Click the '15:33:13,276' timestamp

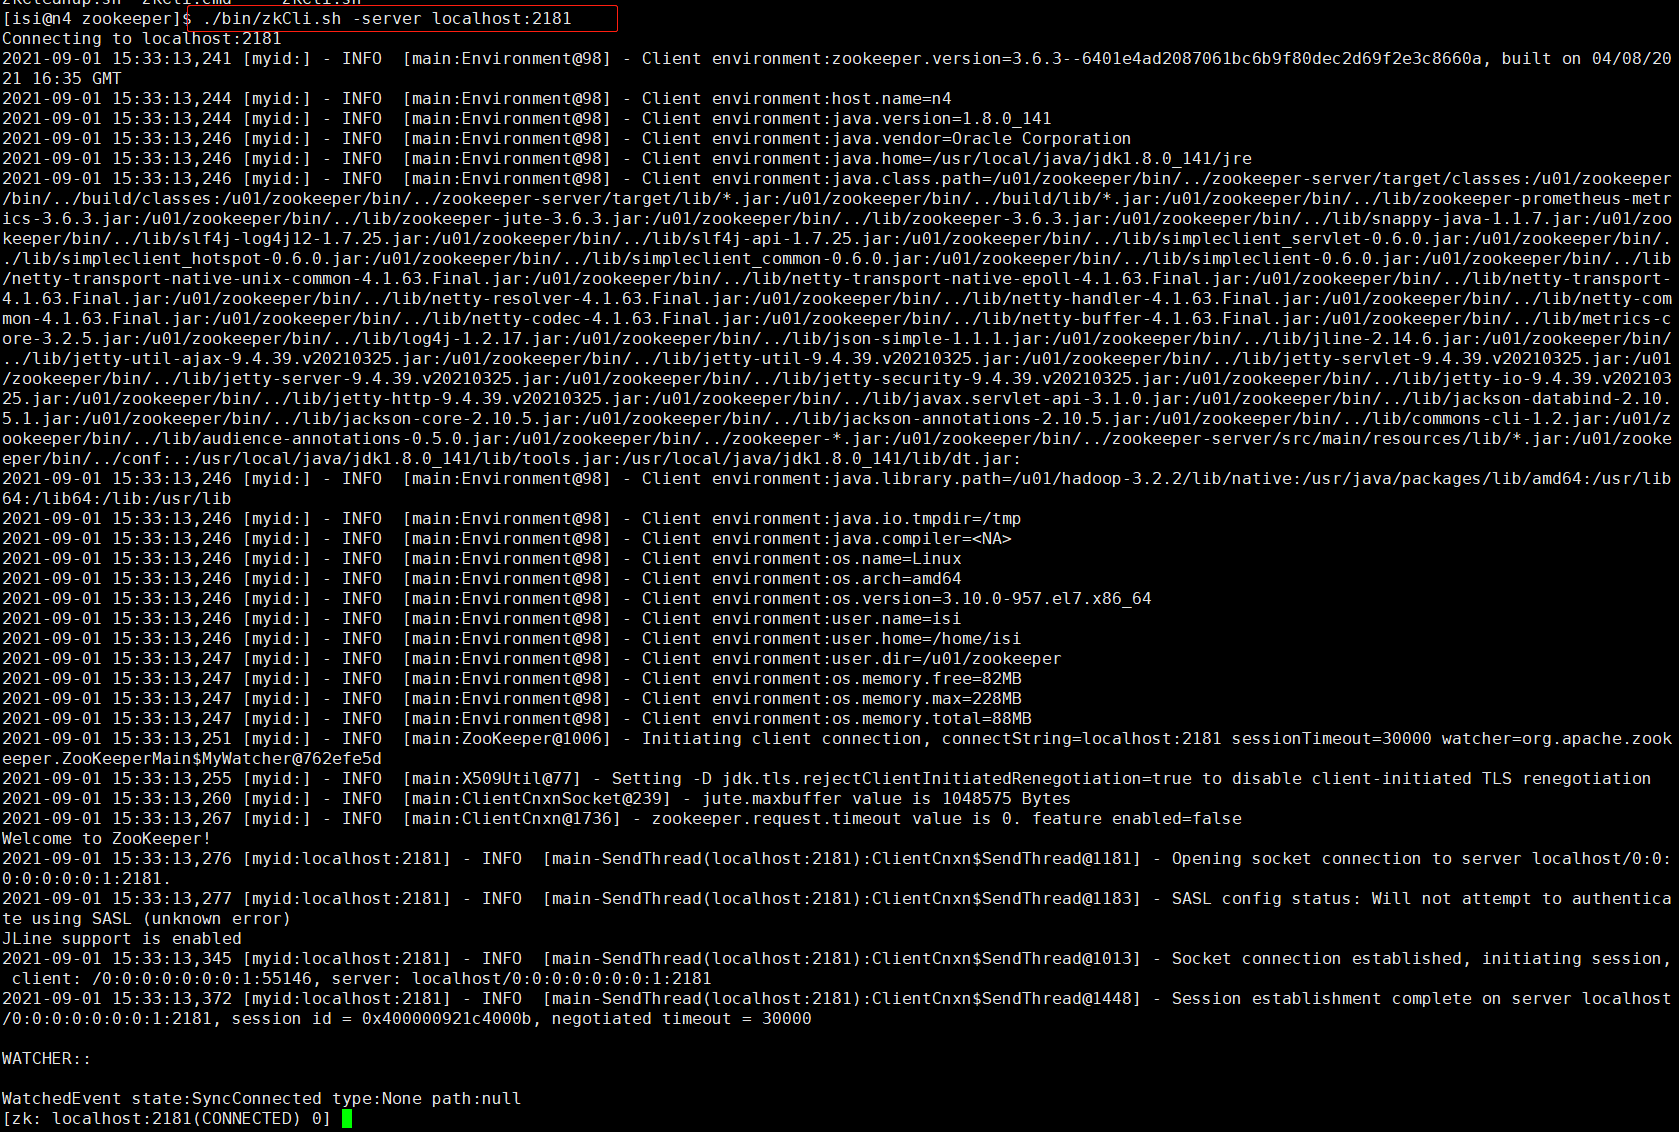172,858
